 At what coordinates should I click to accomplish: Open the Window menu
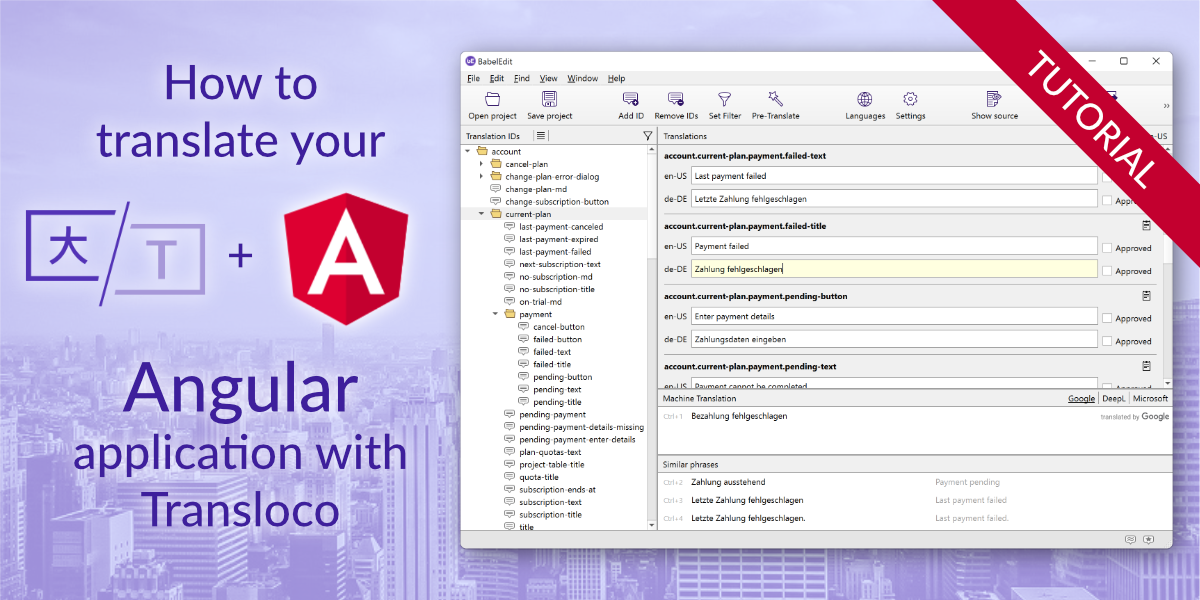click(583, 78)
